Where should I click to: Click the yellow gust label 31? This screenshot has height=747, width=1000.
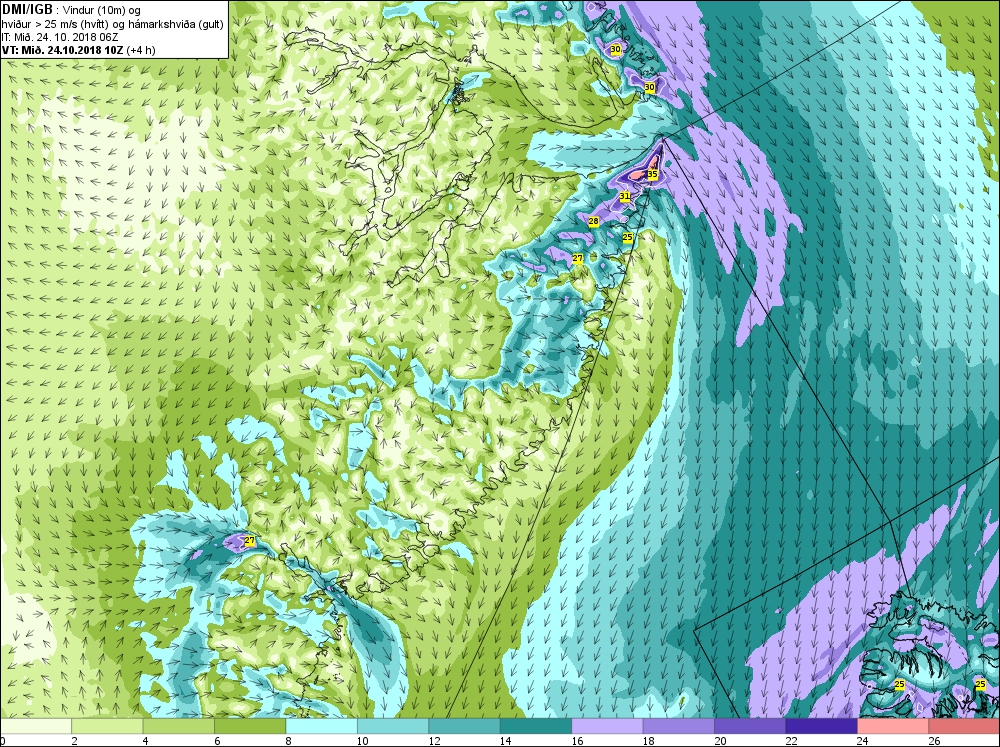(625, 196)
